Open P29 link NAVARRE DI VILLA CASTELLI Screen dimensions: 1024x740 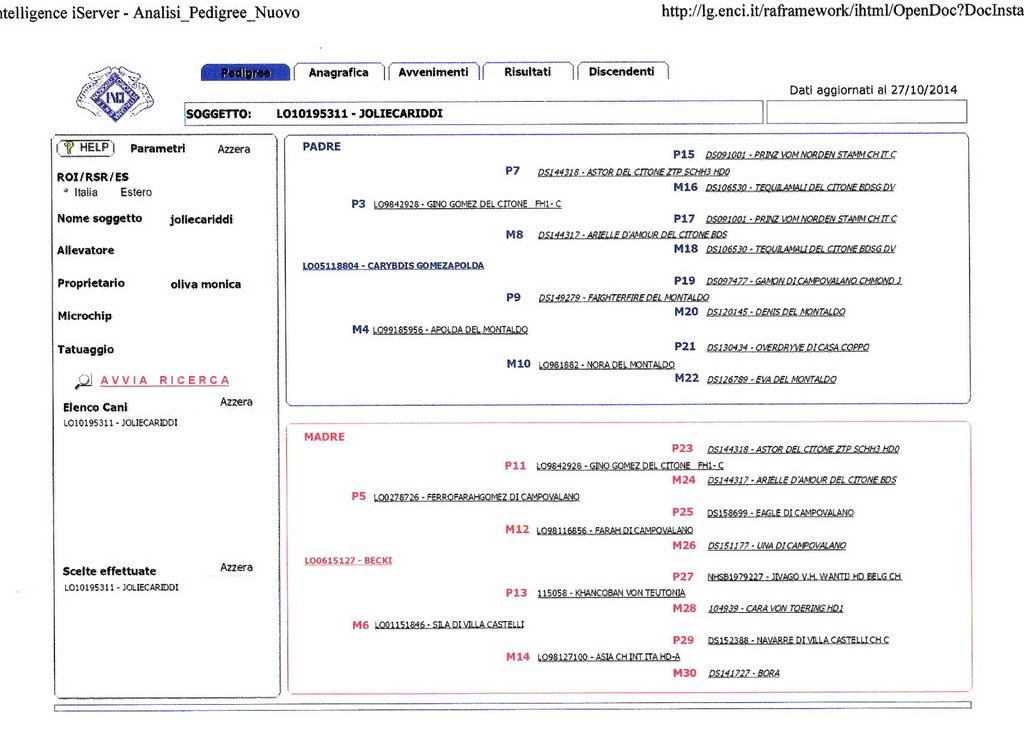click(799, 640)
